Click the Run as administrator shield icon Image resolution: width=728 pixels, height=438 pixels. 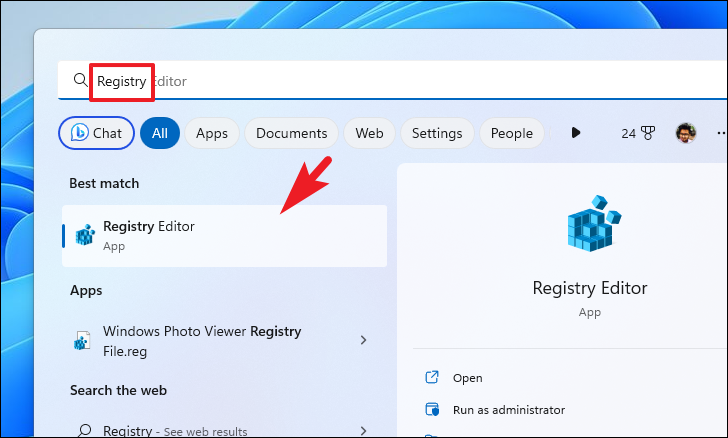pyautogui.click(x=432, y=410)
